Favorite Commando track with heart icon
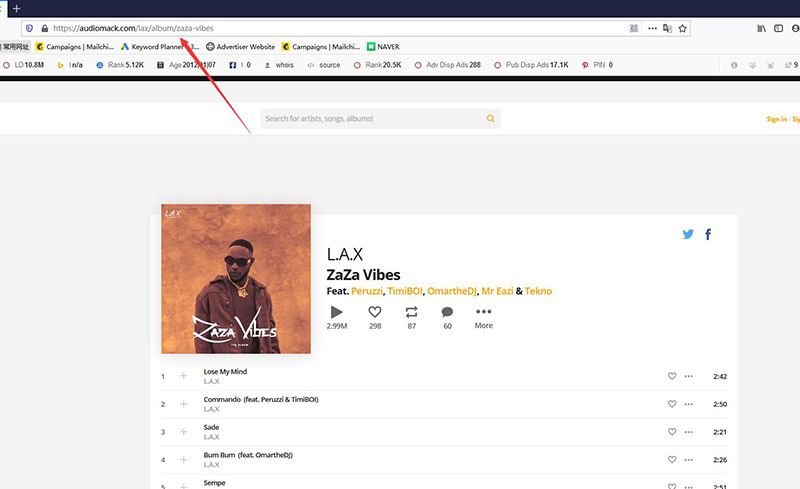The height and width of the screenshot is (489, 800). (x=672, y=404)
